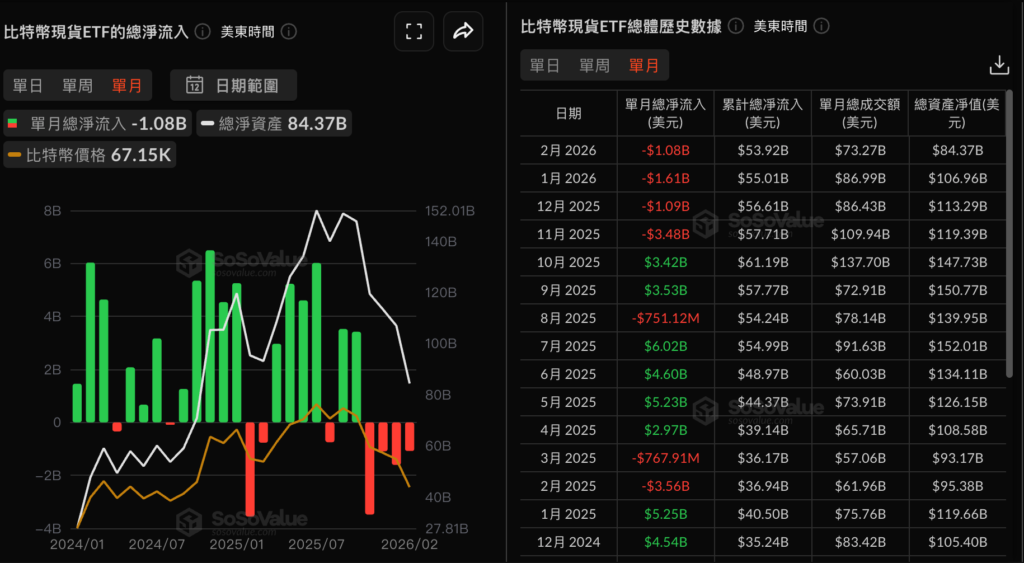Select 單周 tab in history table

coord(594,65)
